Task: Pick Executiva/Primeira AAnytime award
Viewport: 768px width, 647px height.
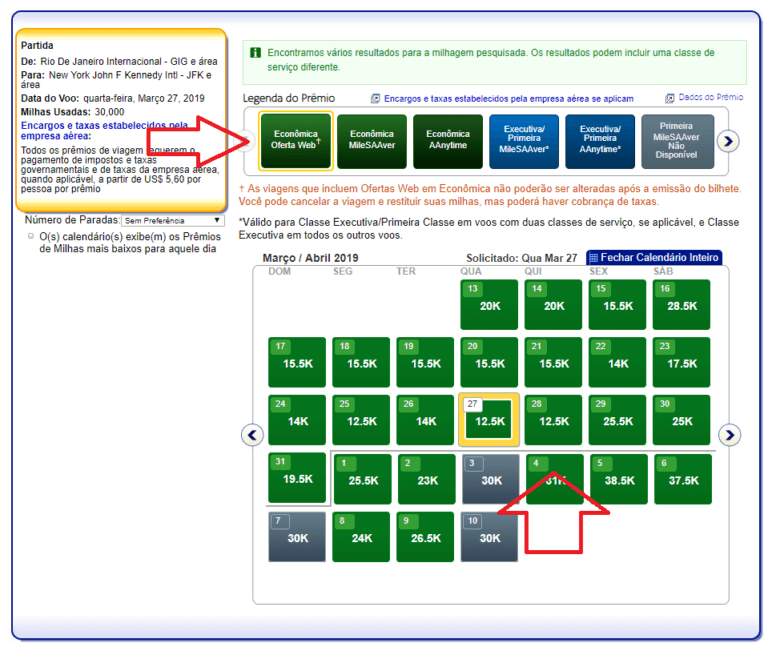Action: click(600, 140)
